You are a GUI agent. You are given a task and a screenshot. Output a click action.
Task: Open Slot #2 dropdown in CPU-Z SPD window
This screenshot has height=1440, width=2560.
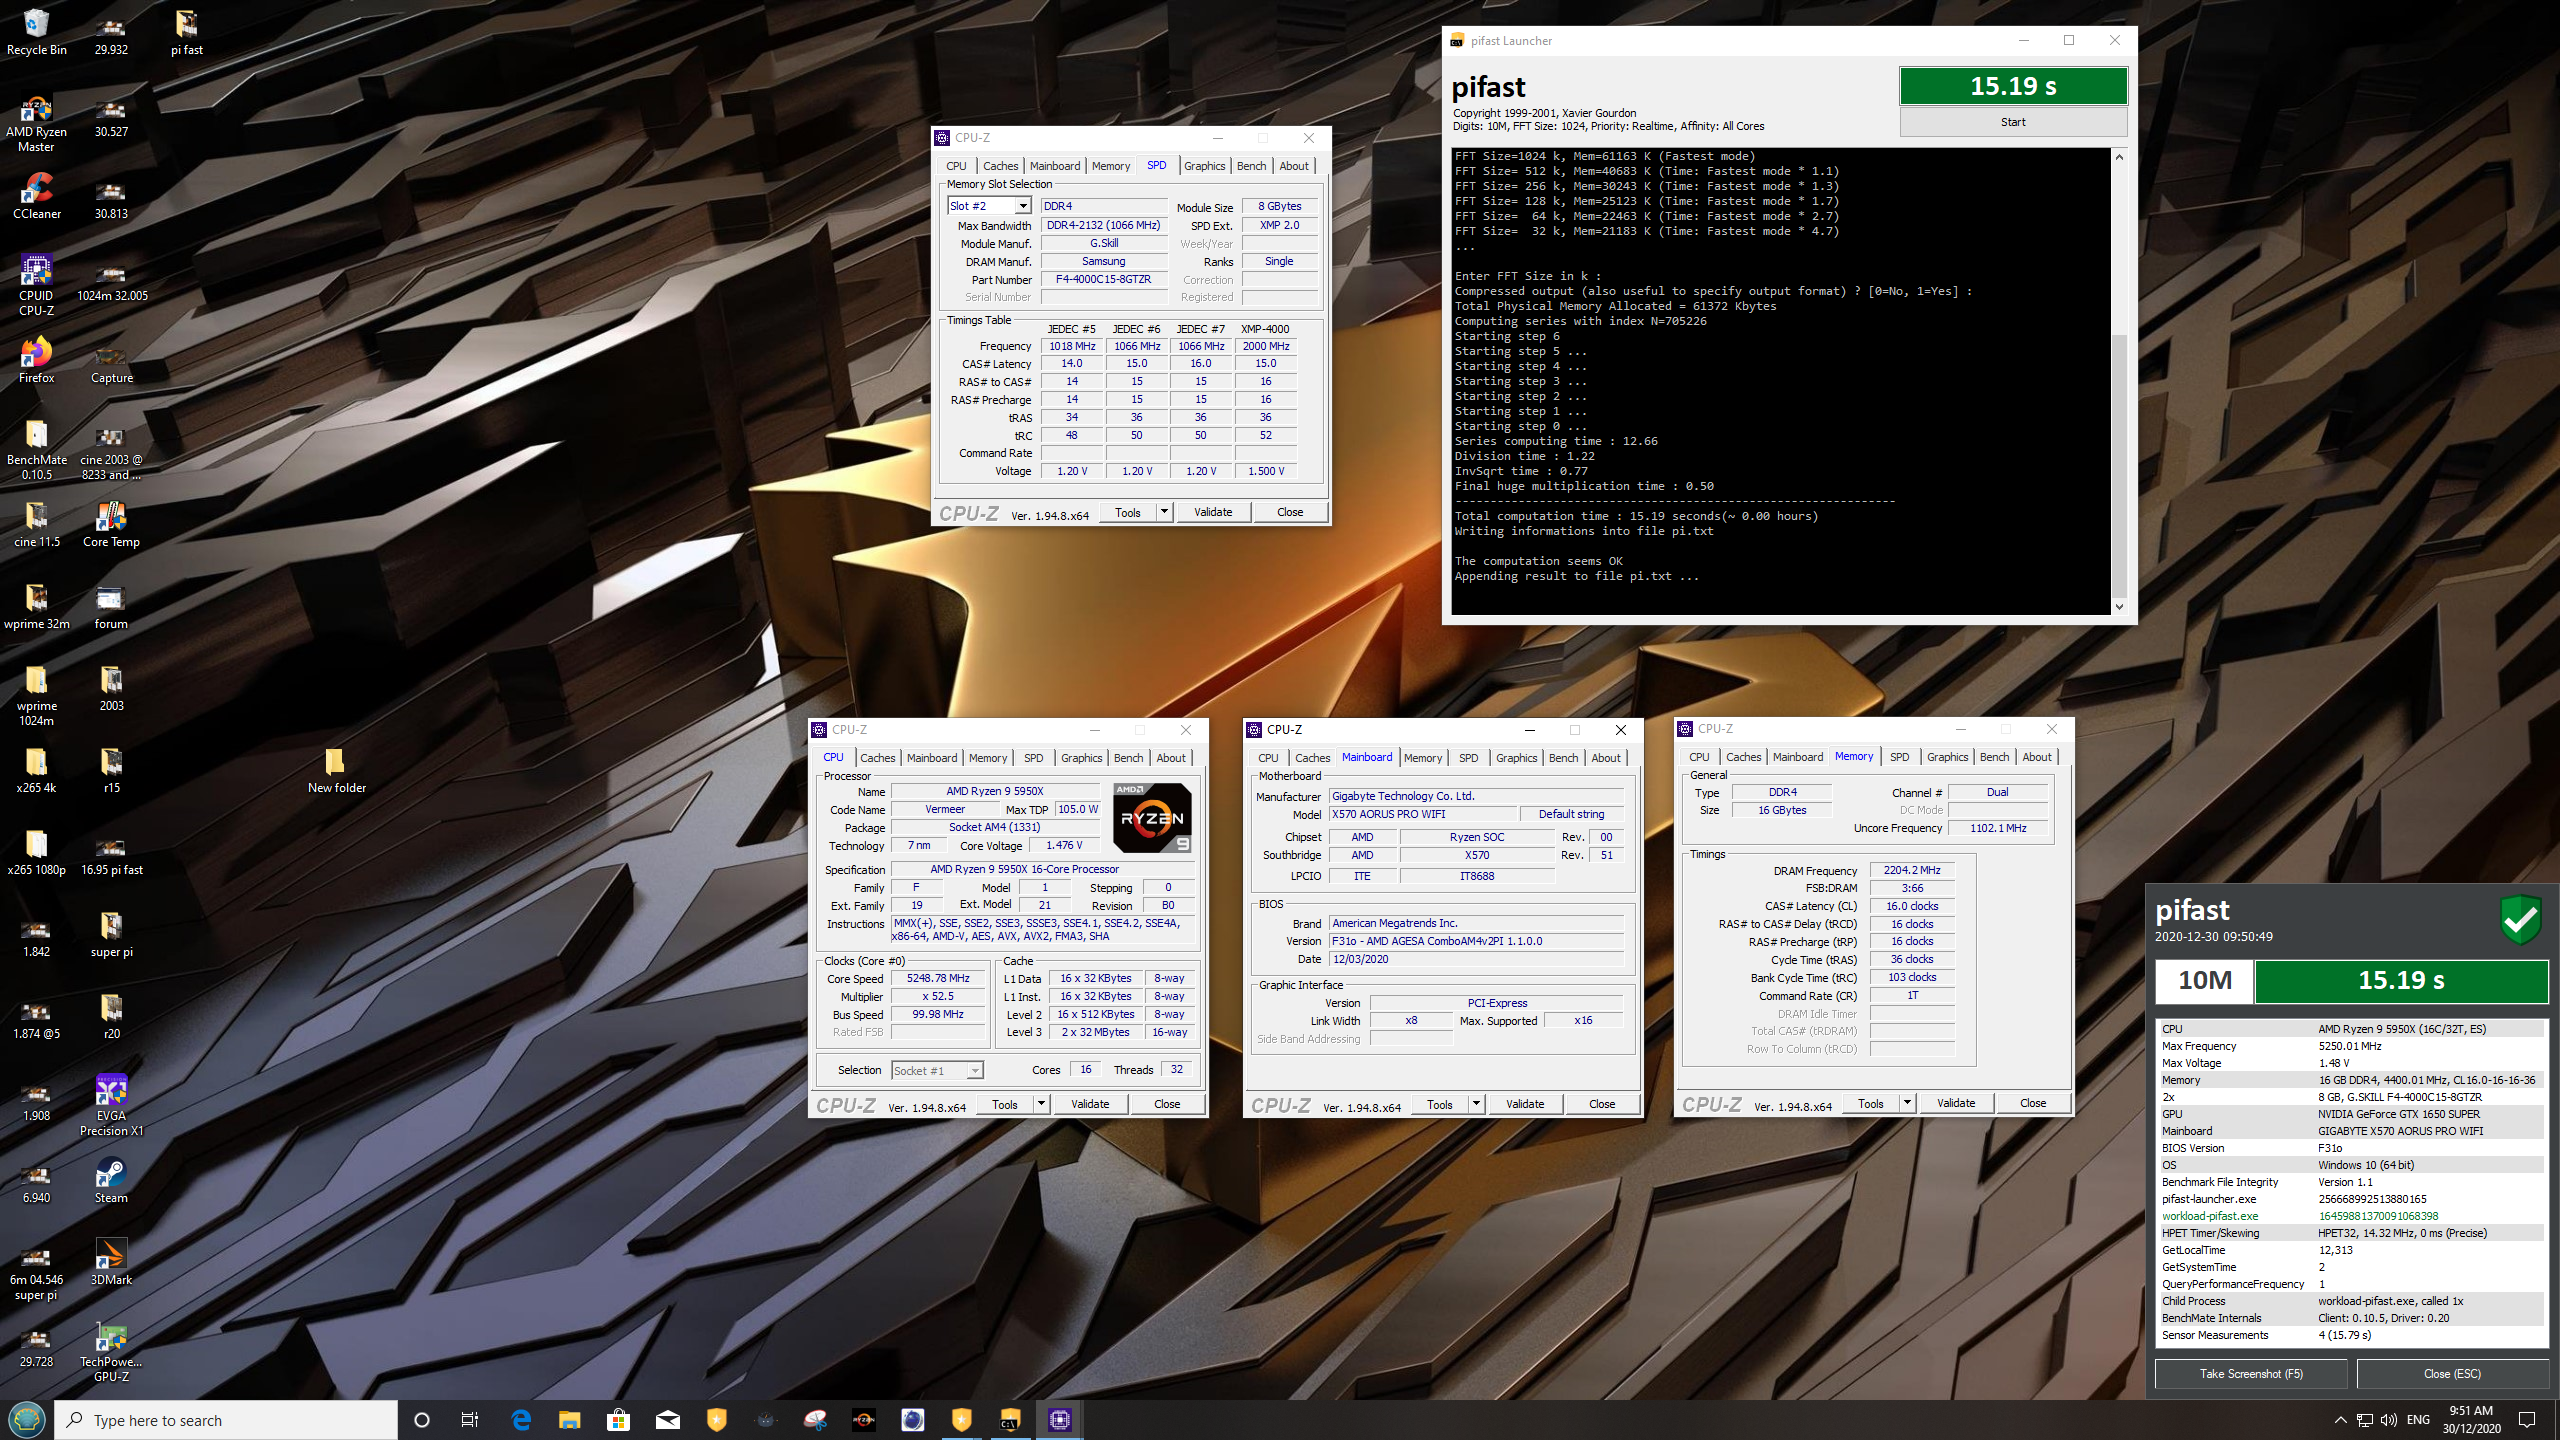pos(1023,206)
